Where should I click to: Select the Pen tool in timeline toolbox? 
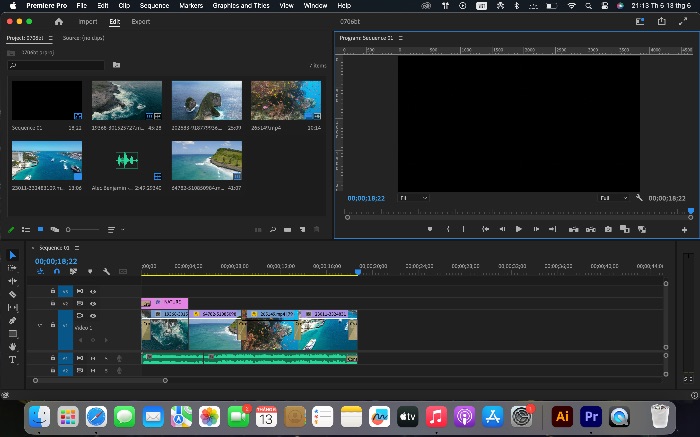tap(12, 320)
